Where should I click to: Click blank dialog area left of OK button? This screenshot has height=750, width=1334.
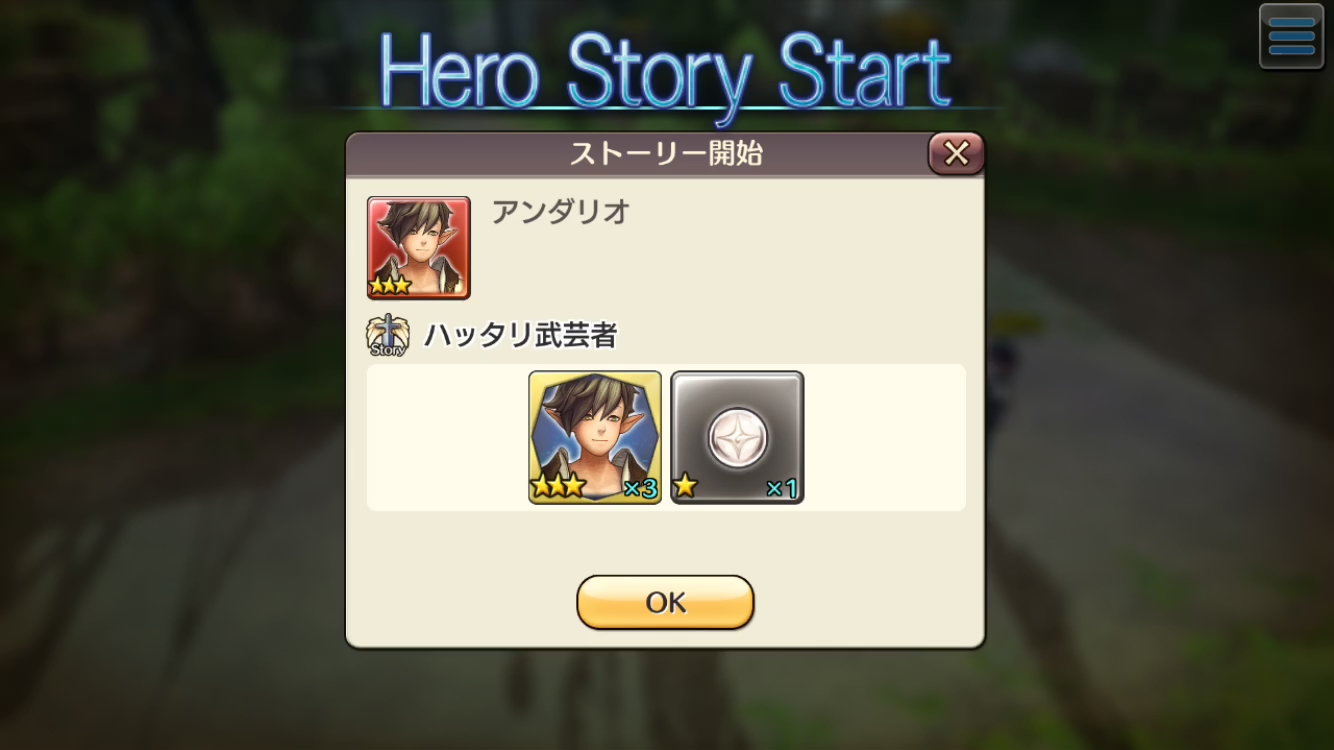point(460,602)
